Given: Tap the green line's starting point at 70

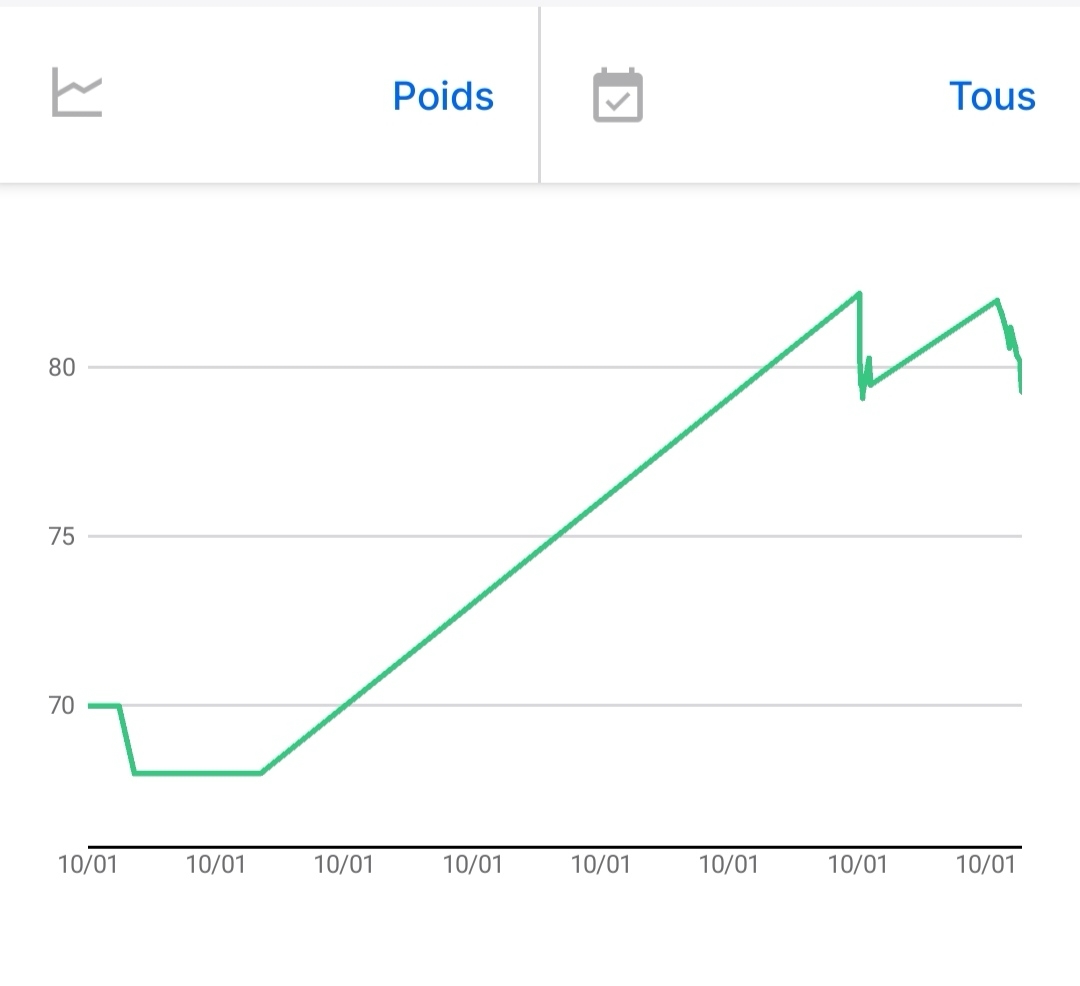Looking at the screenshot, I should tap(91, 706).
